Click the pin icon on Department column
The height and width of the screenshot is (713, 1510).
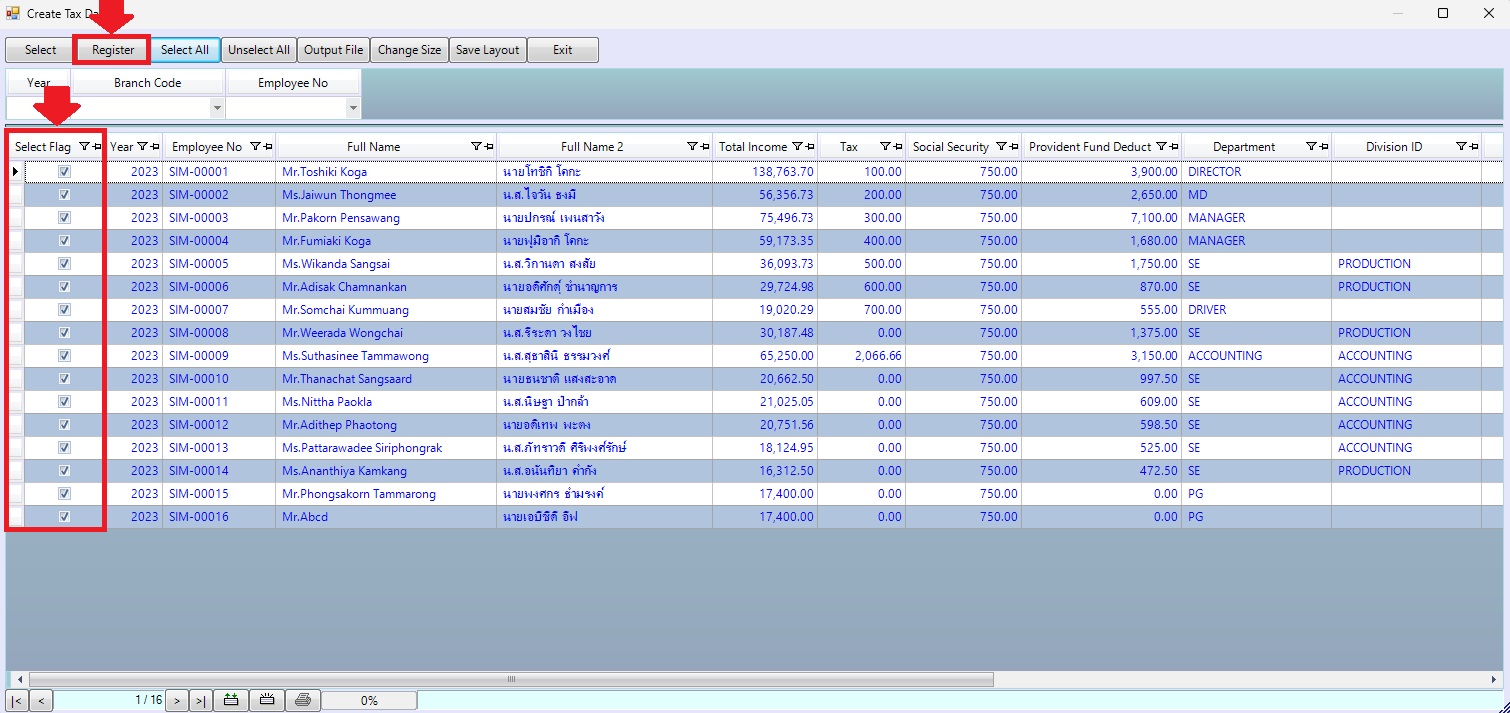[1323, 147]
